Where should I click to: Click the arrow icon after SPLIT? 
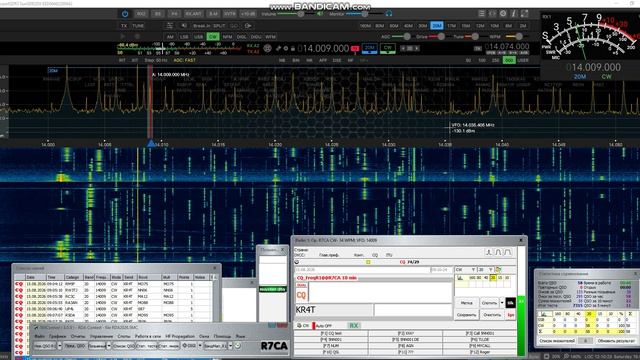[248, 26]
